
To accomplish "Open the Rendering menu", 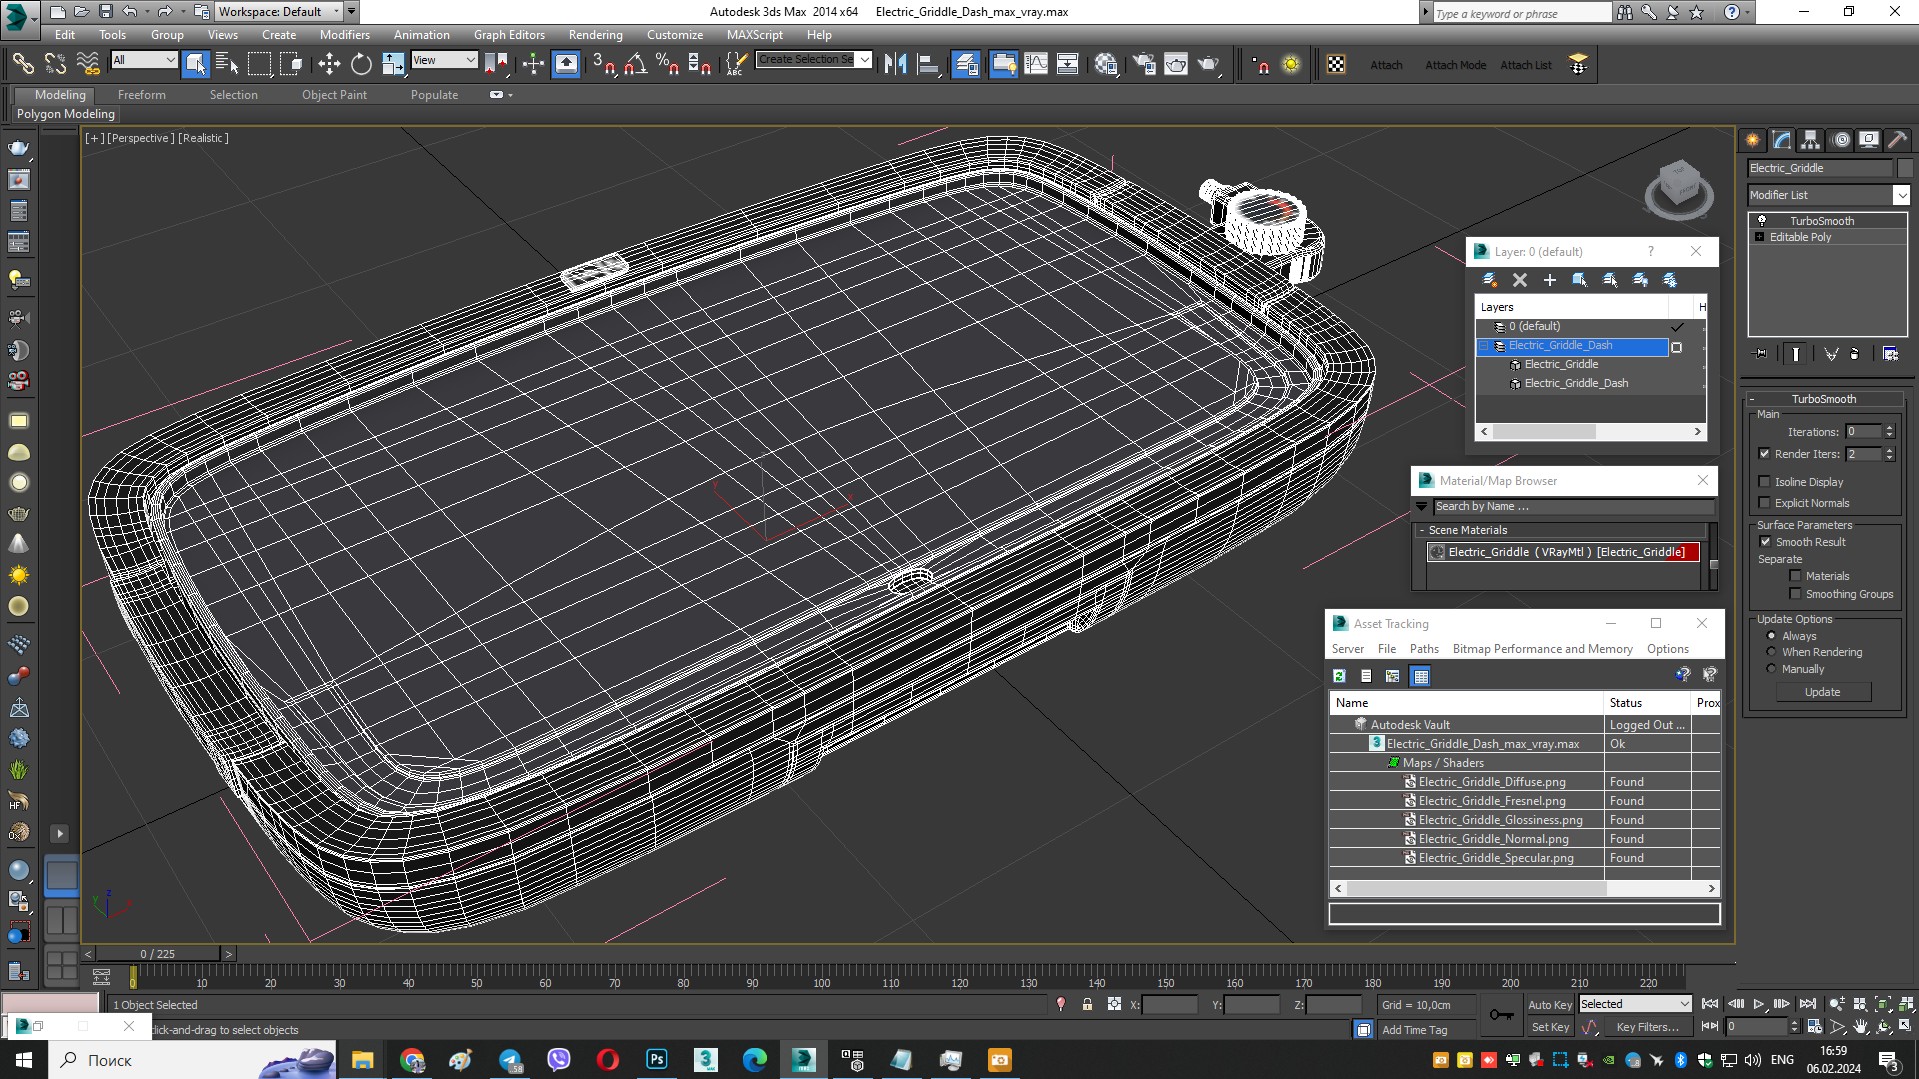I will pos(595,35).
